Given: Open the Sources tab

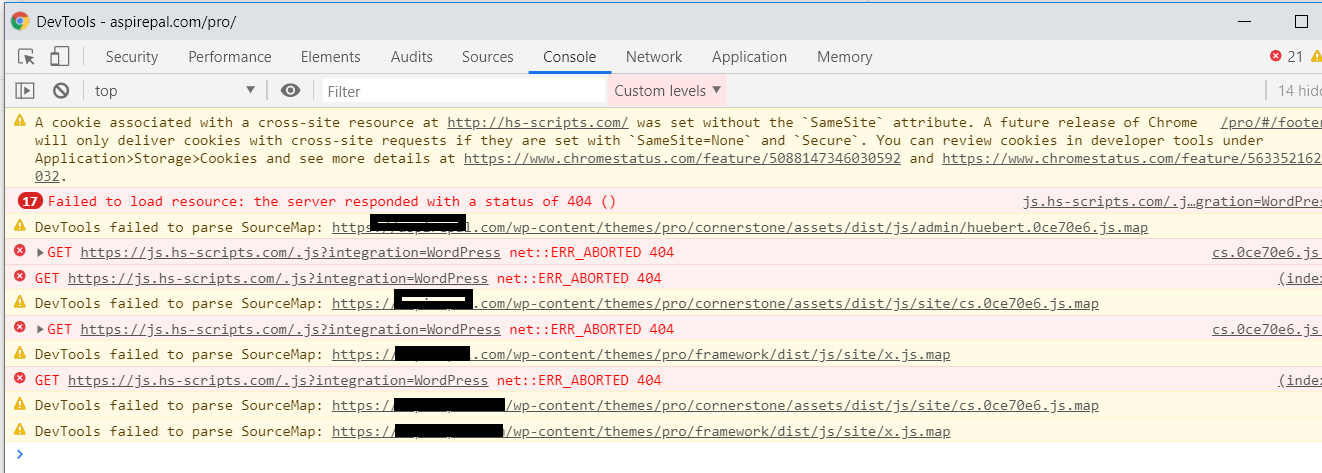Looking at the screenshot, I should [x=488, y=57].
